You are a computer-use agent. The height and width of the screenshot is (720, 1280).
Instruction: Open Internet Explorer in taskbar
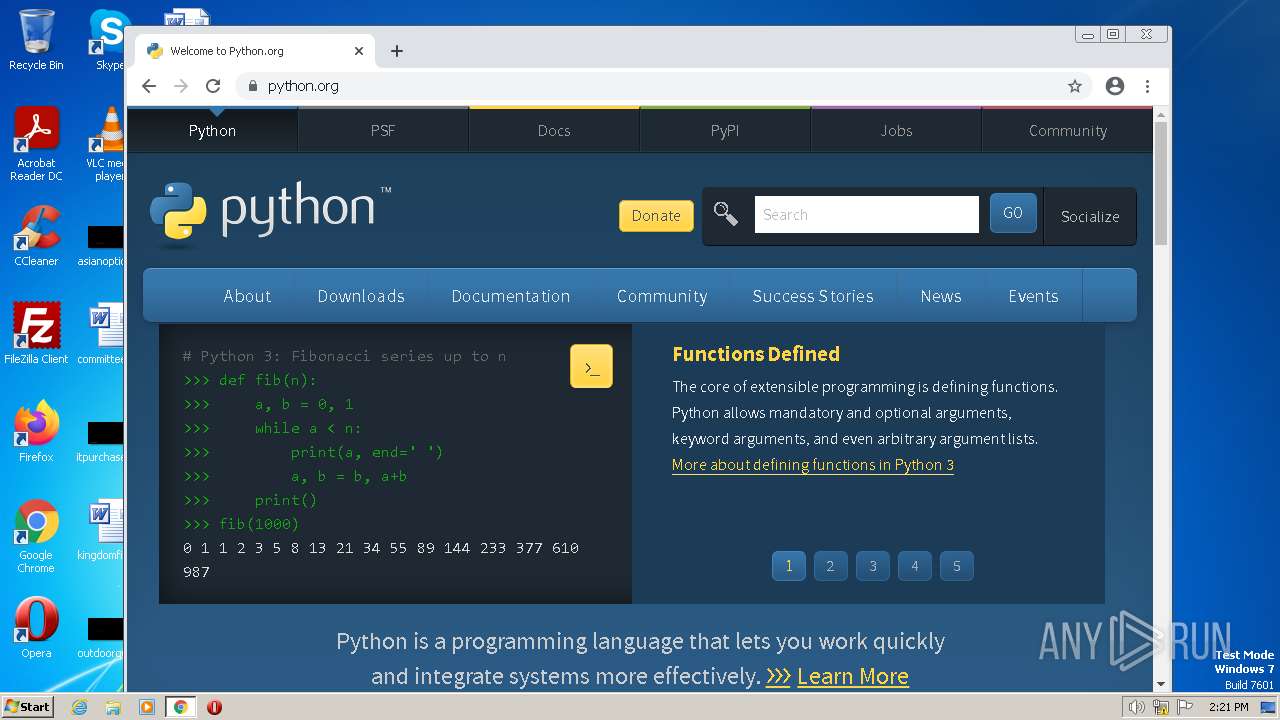point(79,707)
